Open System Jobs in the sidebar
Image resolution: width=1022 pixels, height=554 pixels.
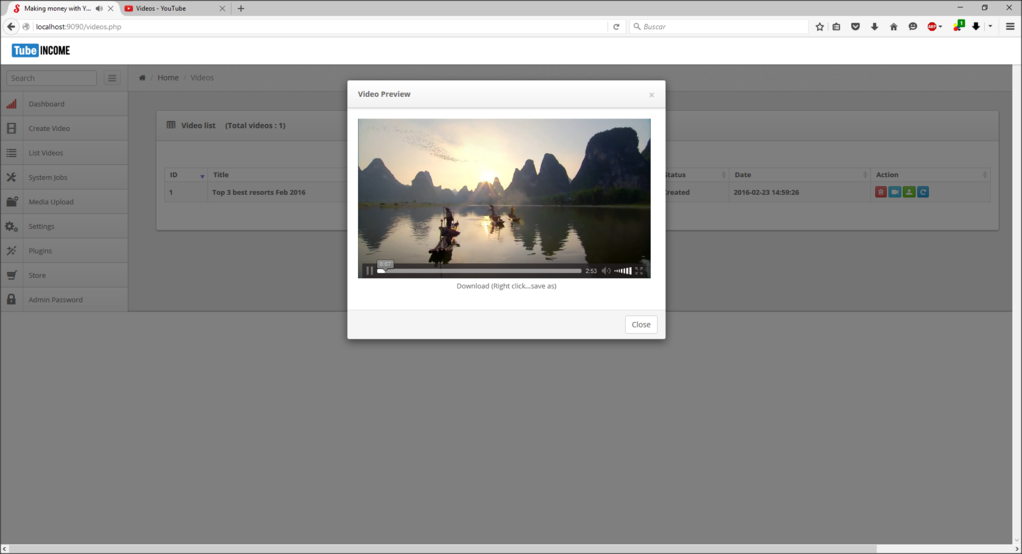64,177
